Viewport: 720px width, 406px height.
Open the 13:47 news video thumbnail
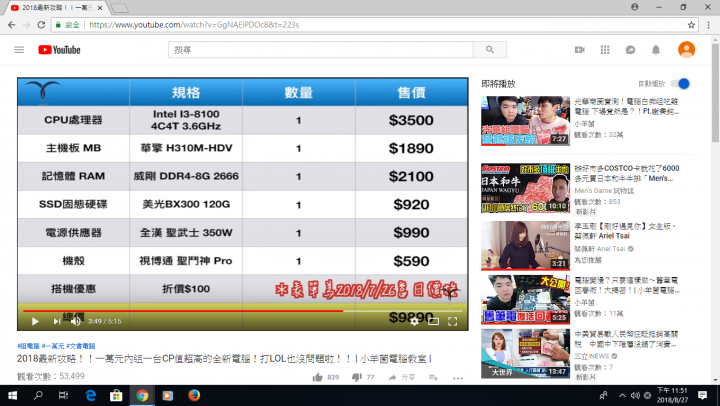point(525,354)
